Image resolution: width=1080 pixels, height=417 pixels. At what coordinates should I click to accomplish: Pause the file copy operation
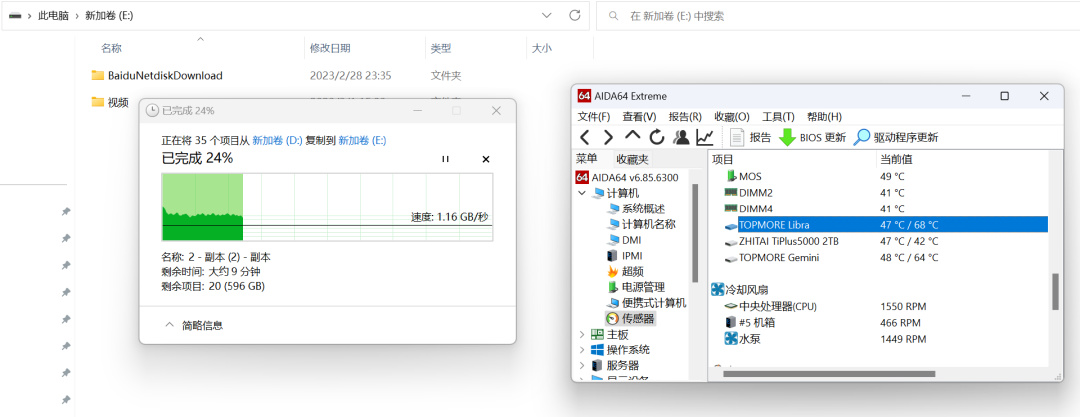click(x=445, y=159)
